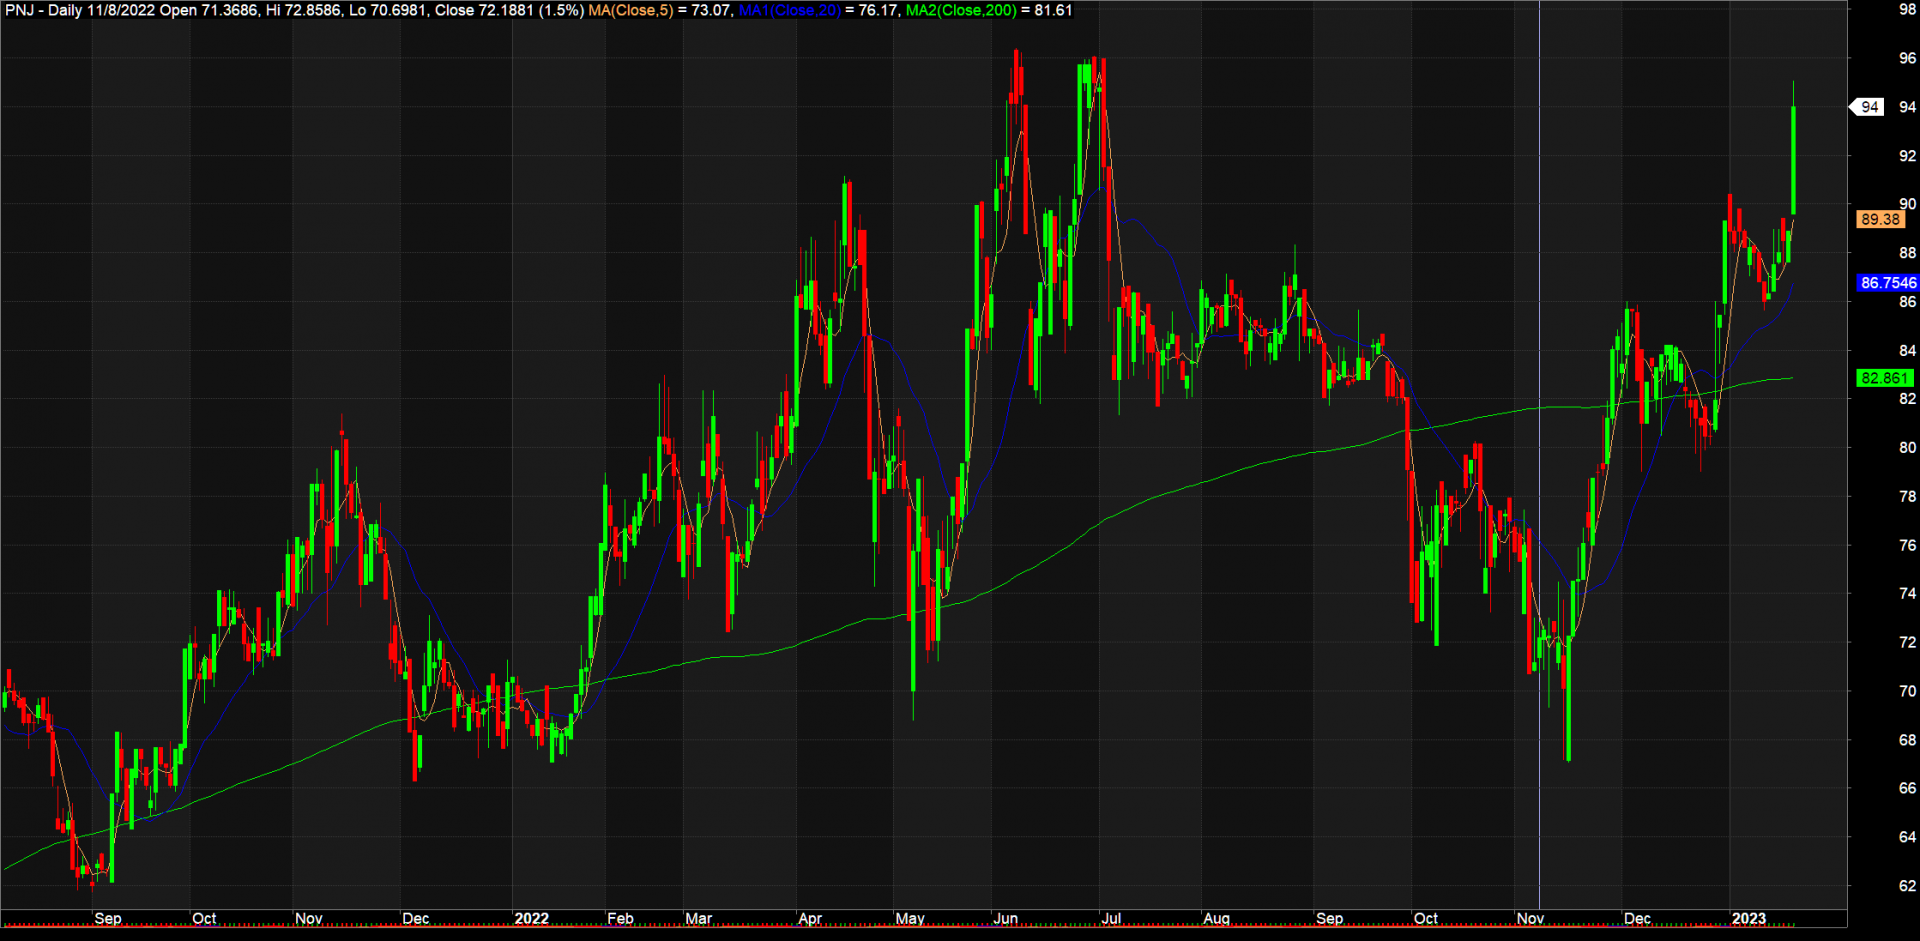The width and height of the screenshot is (1920, 941).
Task: Click the Jul label on the time axis
Action: click(1110, 918)
